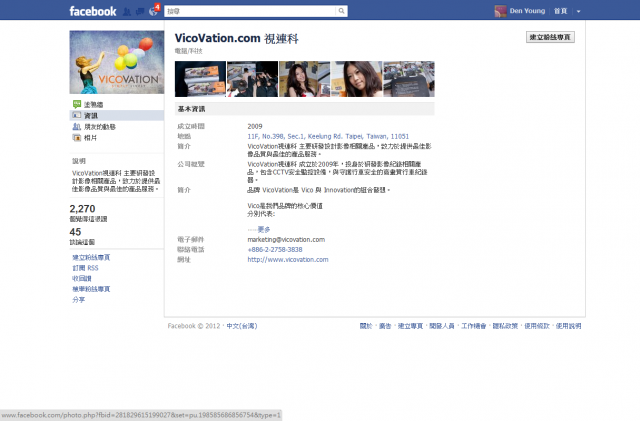
Task: Click the 建立粉絲專頁 button at top right of page
Action: pos(550,37)
